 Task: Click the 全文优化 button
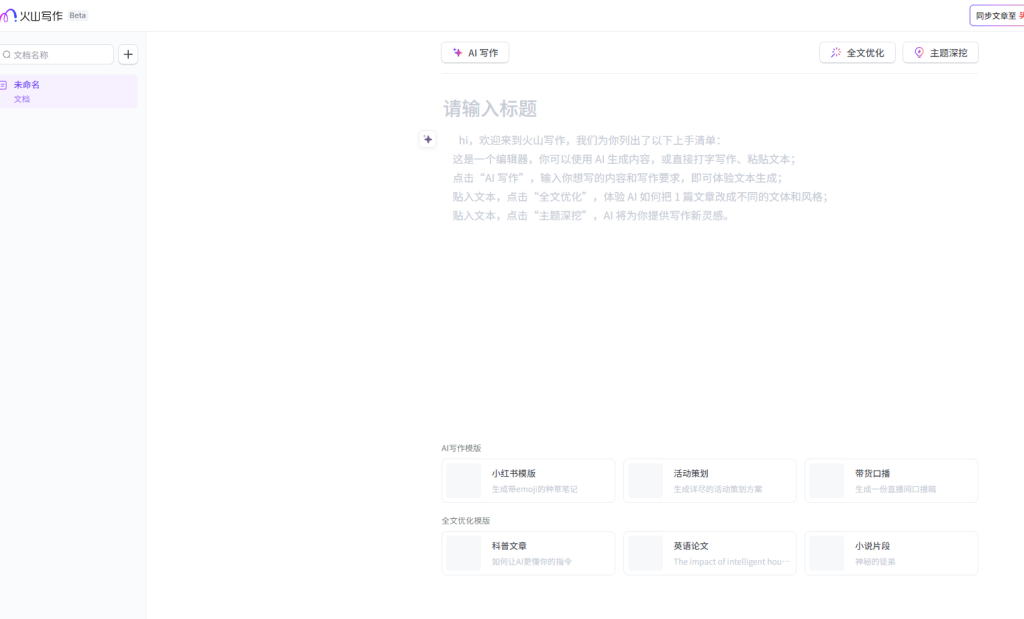(x=857, y=53)
